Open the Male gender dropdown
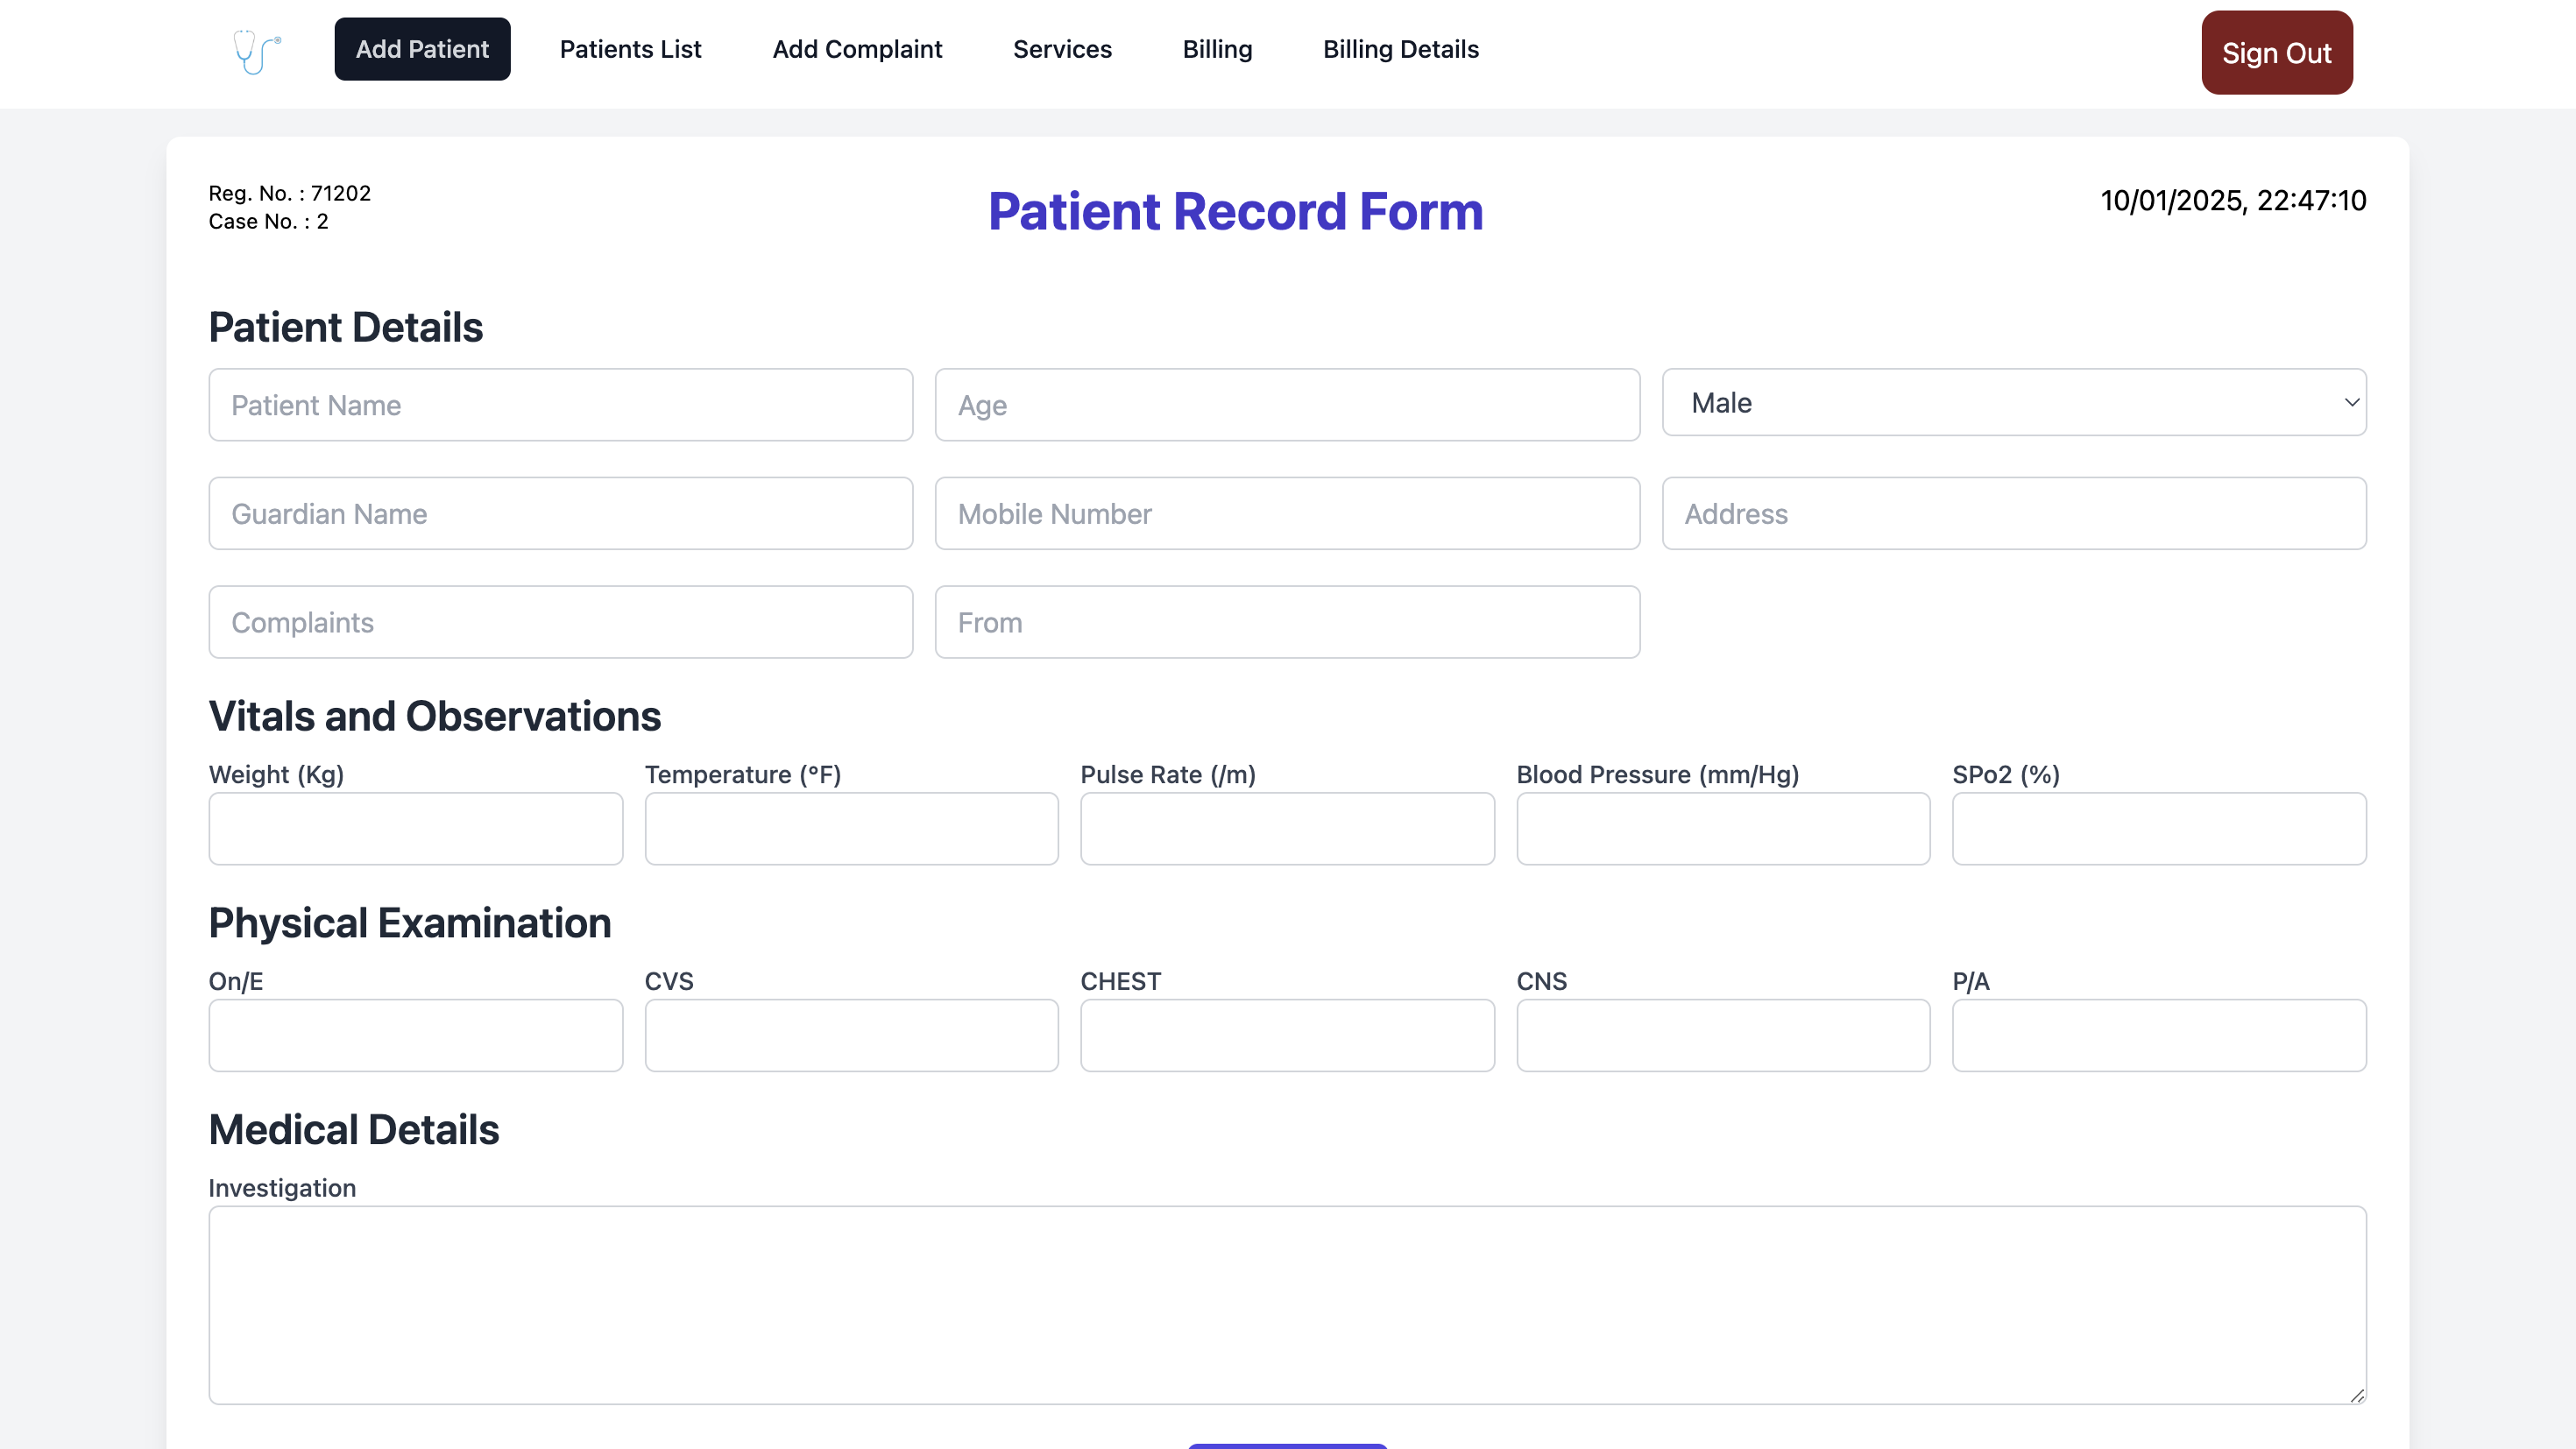The image size is (2576, 1449). coord(2013,403)
